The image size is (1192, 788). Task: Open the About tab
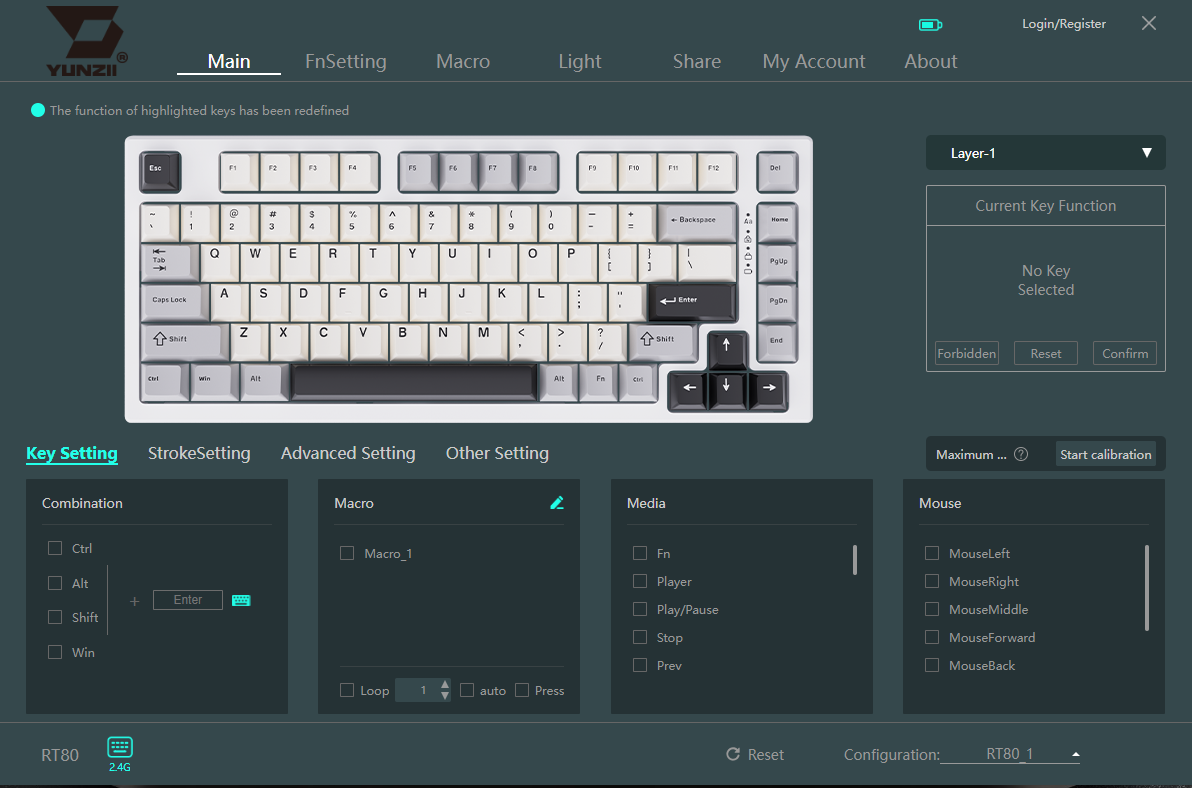click(x=930, y=62)
